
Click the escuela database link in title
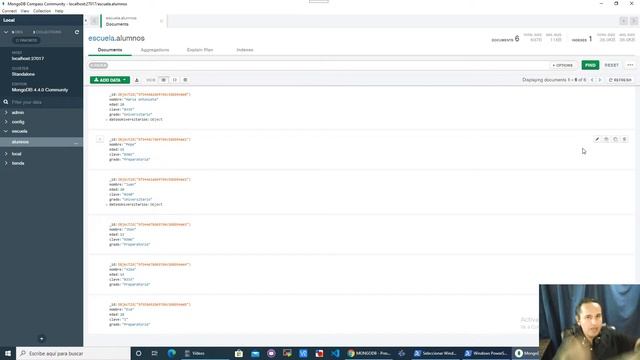[x=101, y=38]
